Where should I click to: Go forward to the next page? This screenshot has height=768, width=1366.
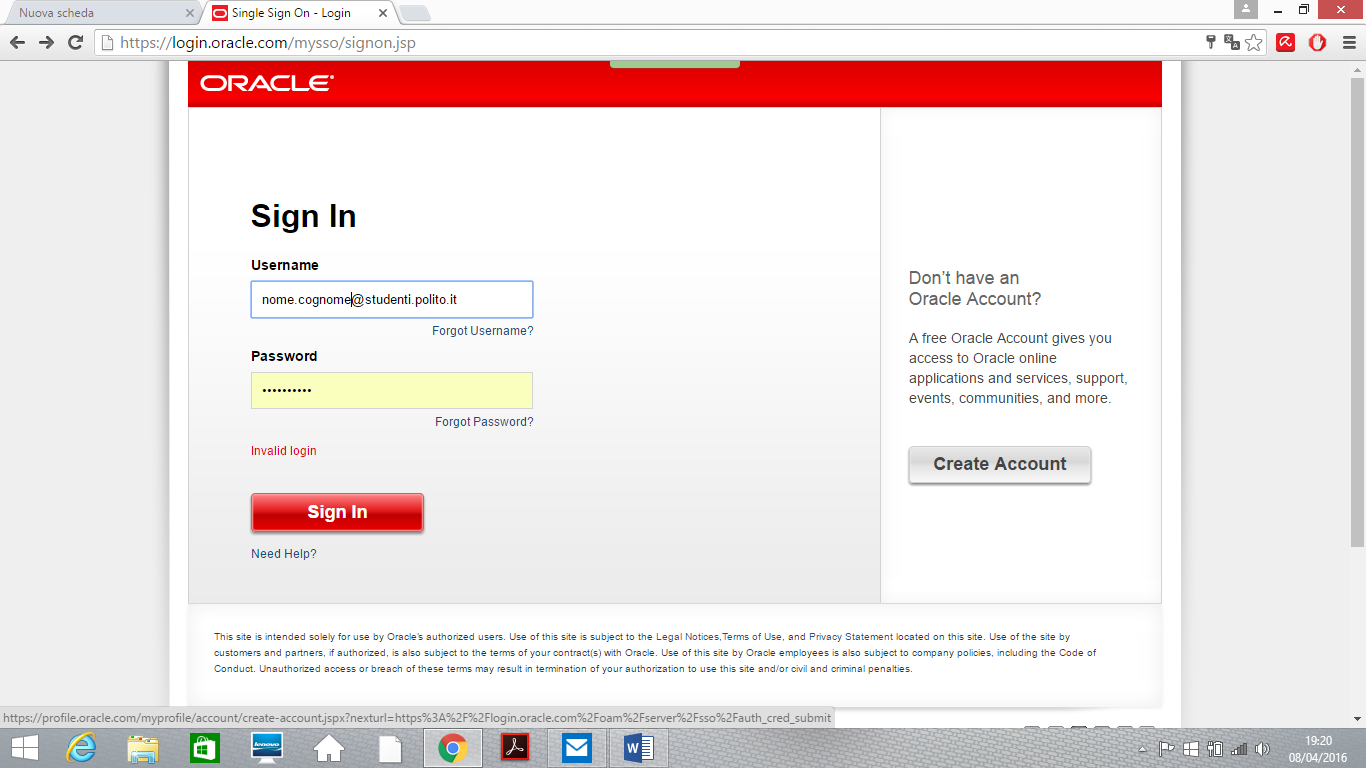click(x=46, y=43)
